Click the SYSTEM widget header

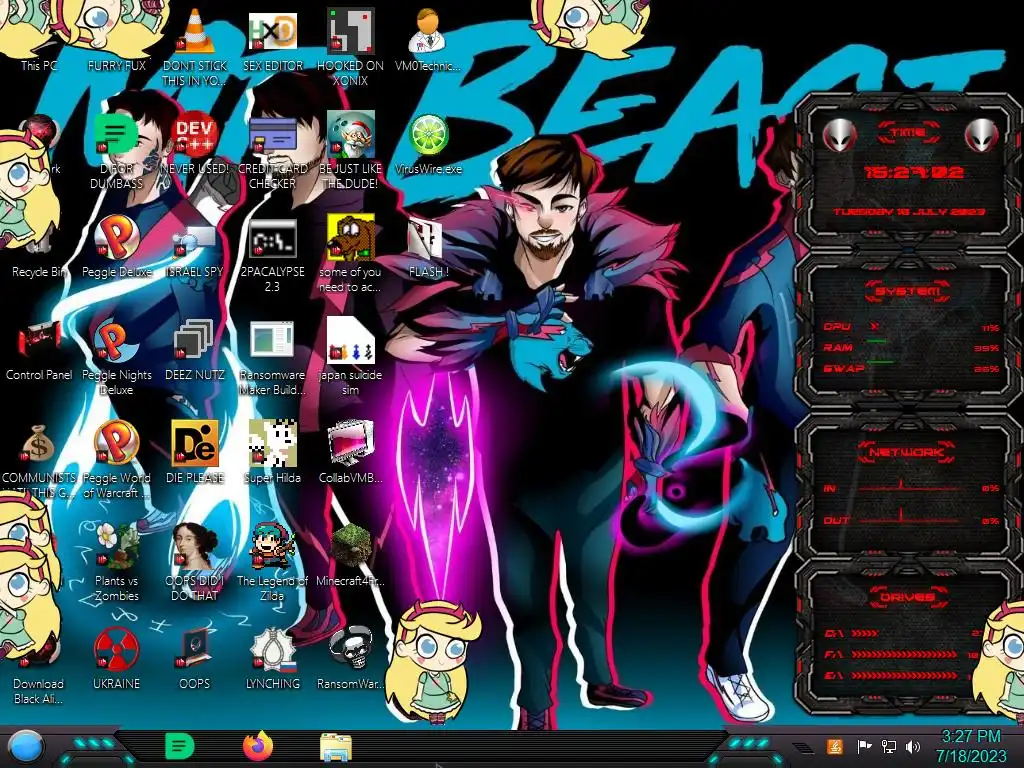click(908, 291)
